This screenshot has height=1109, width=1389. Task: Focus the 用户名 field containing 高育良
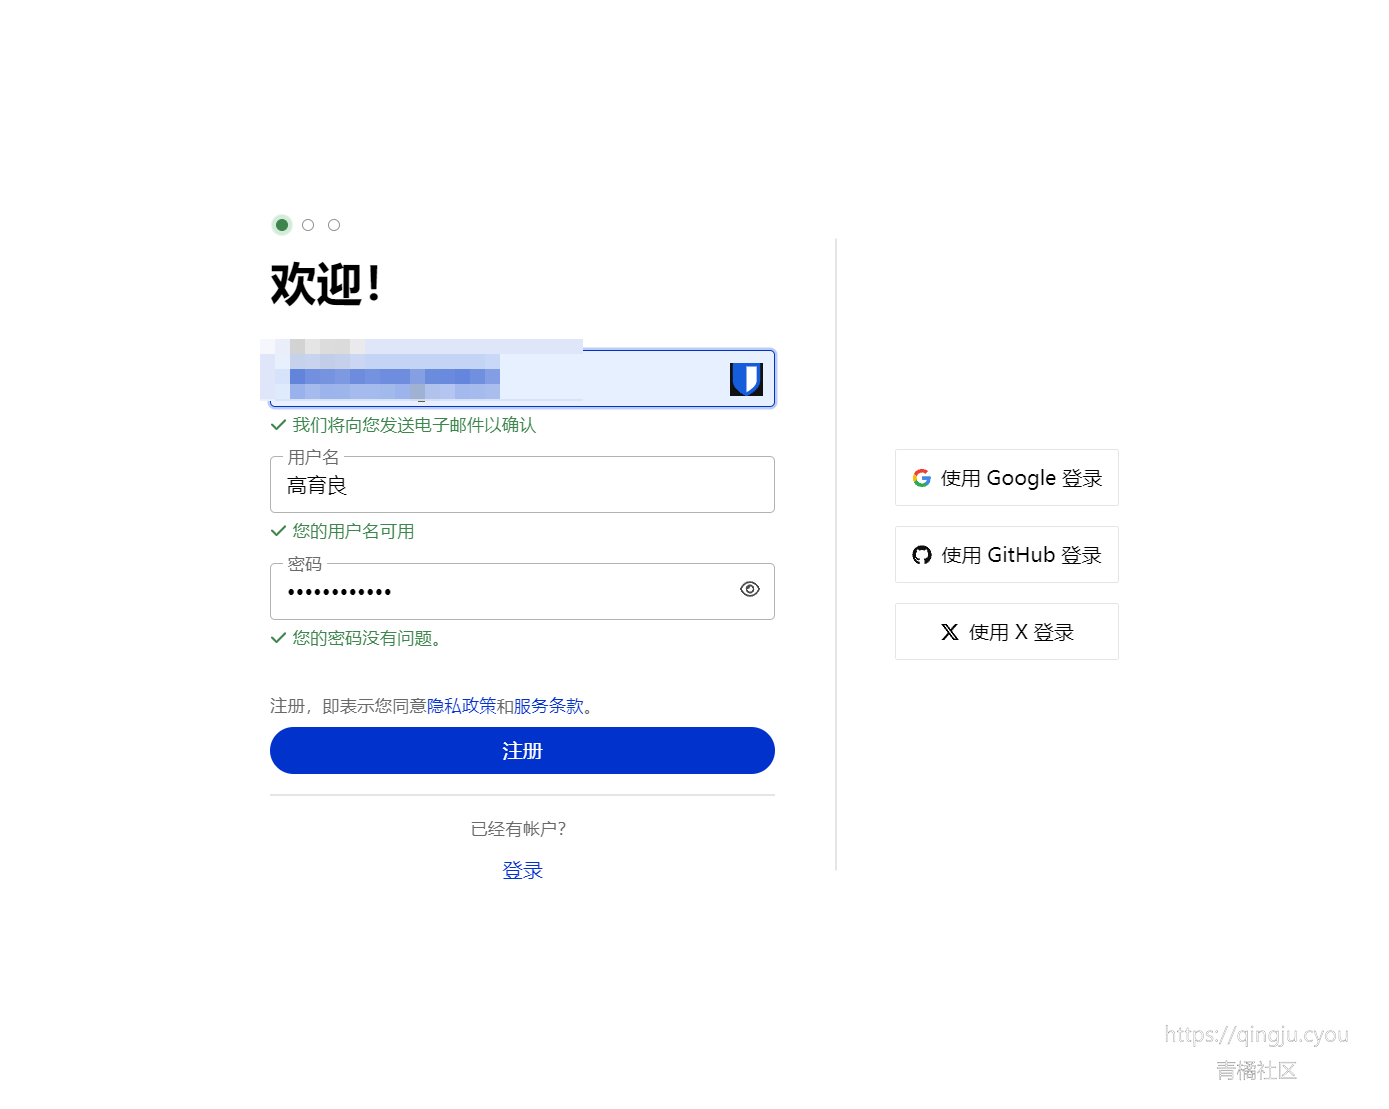tap(522, 485)
